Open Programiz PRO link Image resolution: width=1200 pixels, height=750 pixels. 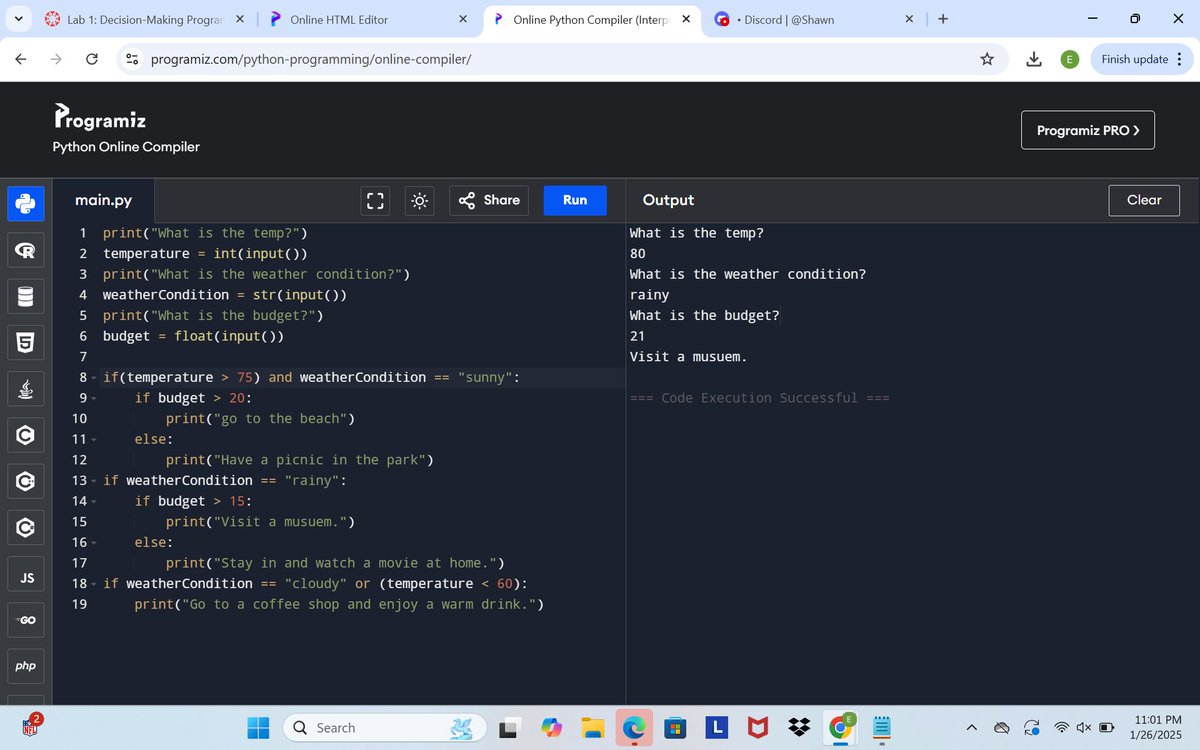click(1087, 130)
